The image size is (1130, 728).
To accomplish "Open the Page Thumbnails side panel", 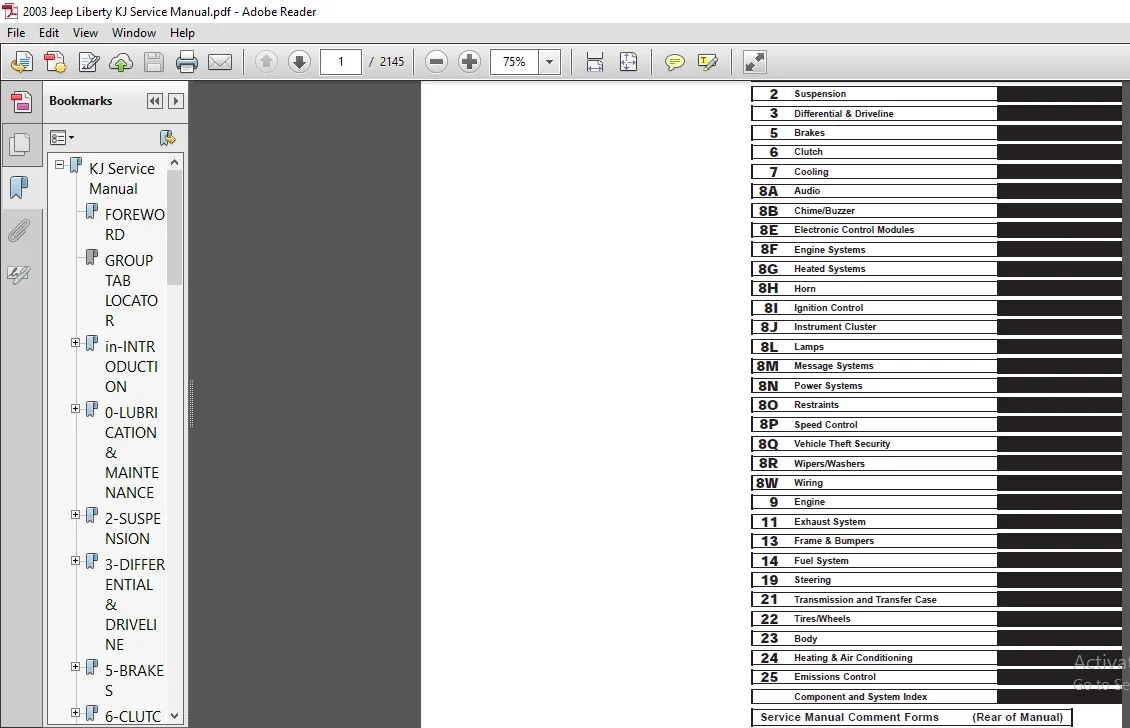I will (x=20, y=145).
